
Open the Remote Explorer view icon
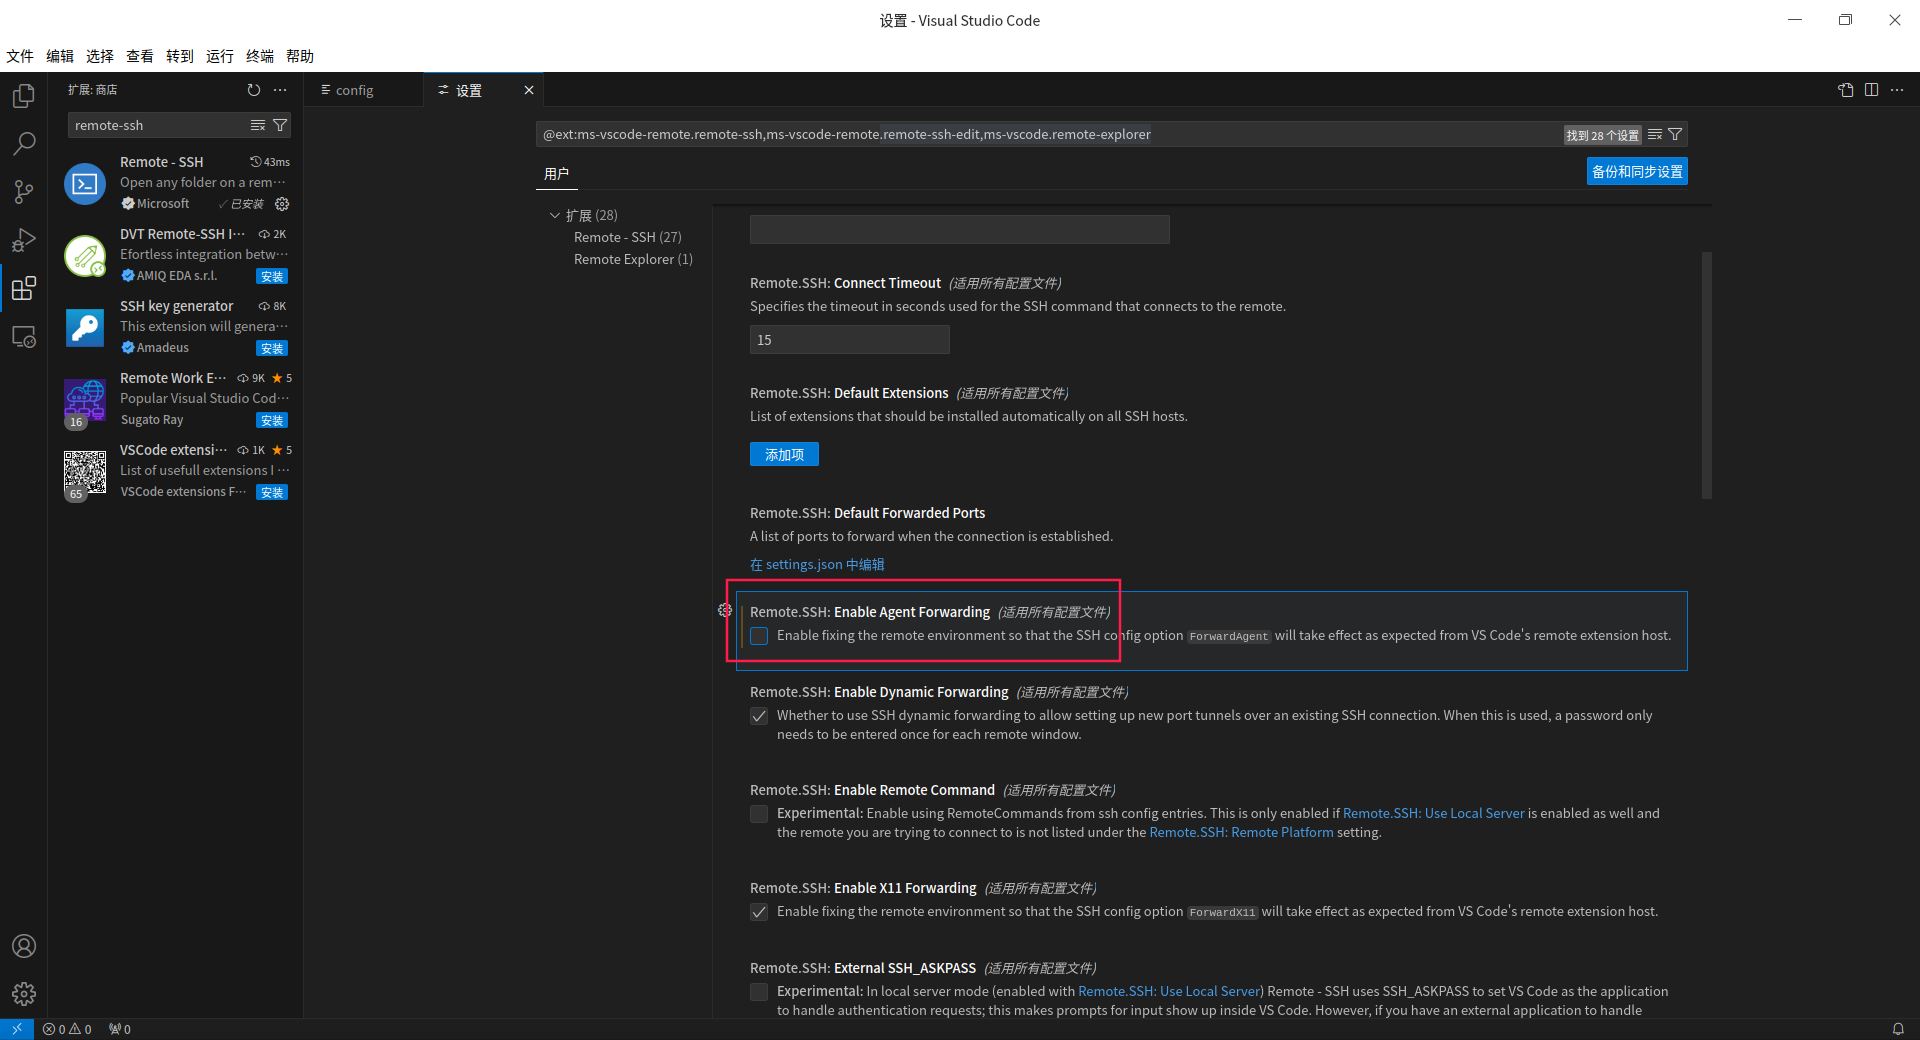(x=24, y=337)
